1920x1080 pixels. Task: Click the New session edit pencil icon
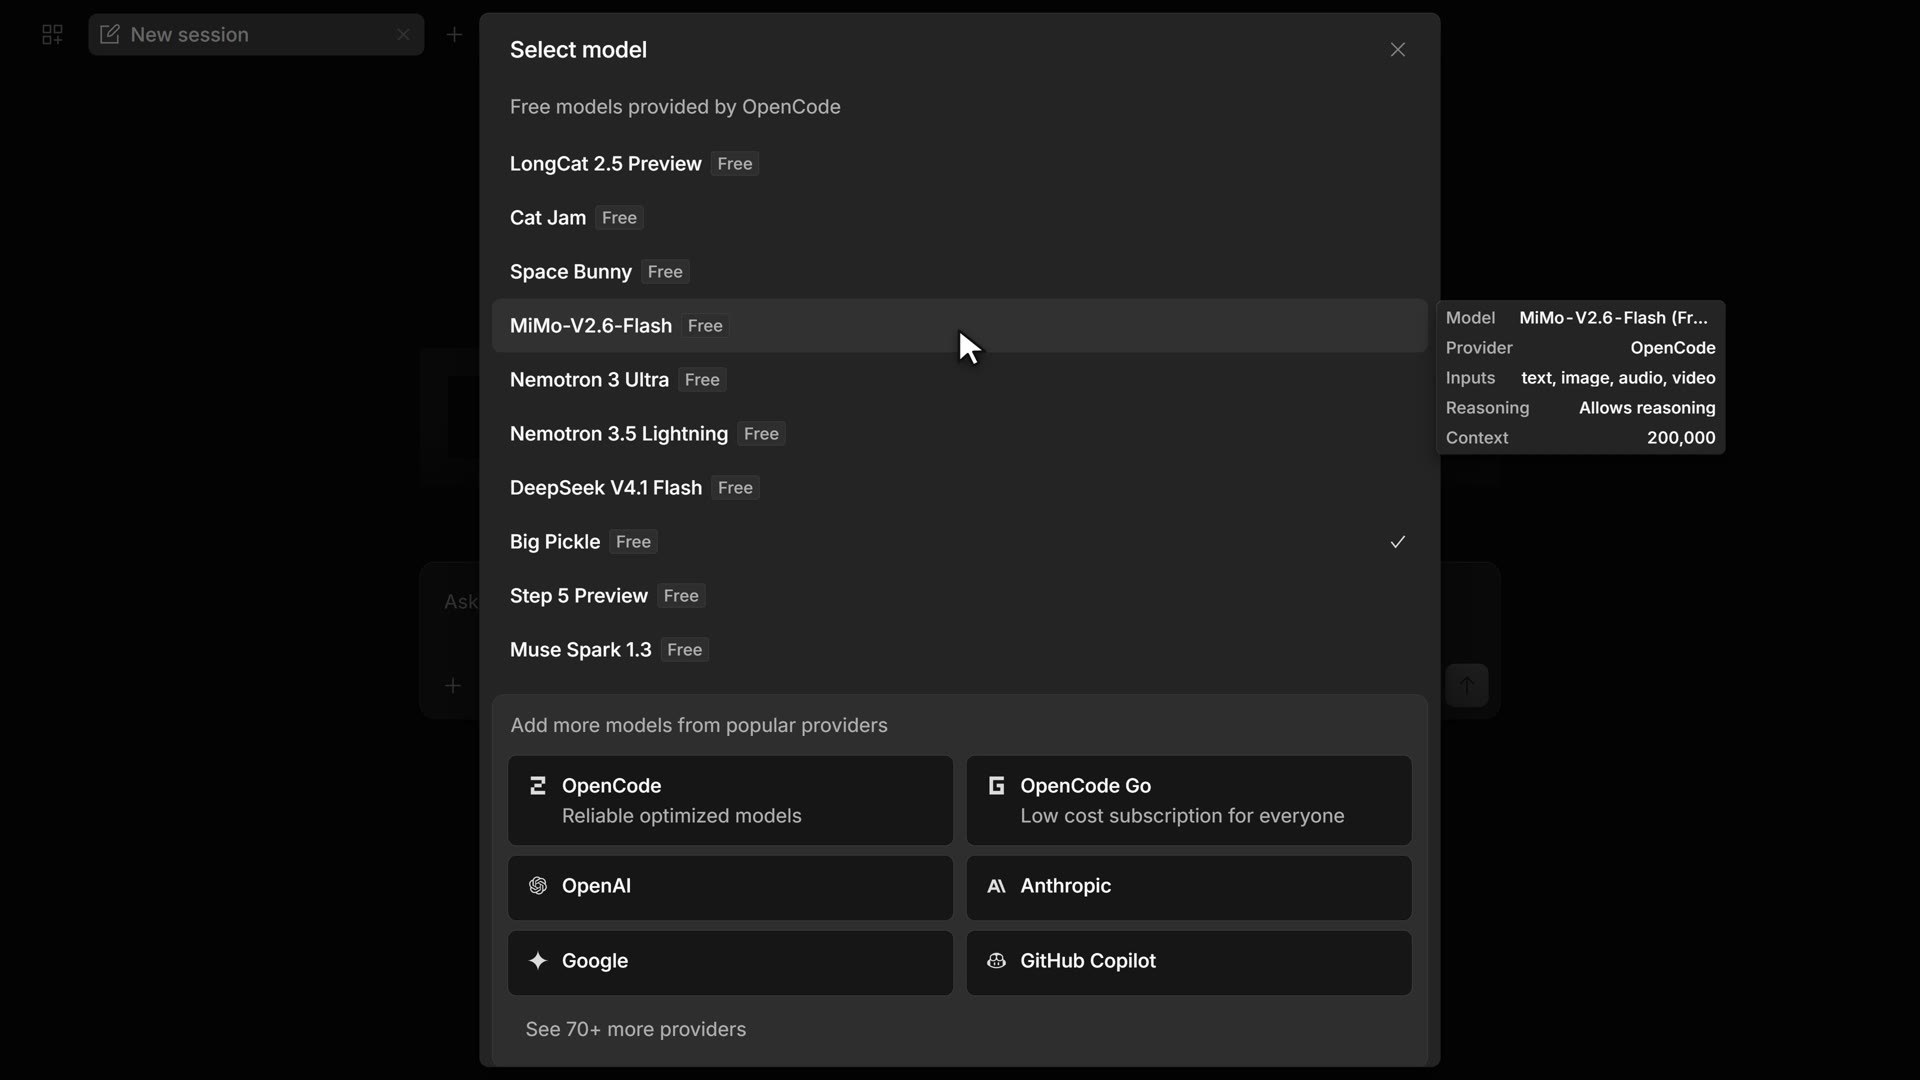click(x=110, y=35)
